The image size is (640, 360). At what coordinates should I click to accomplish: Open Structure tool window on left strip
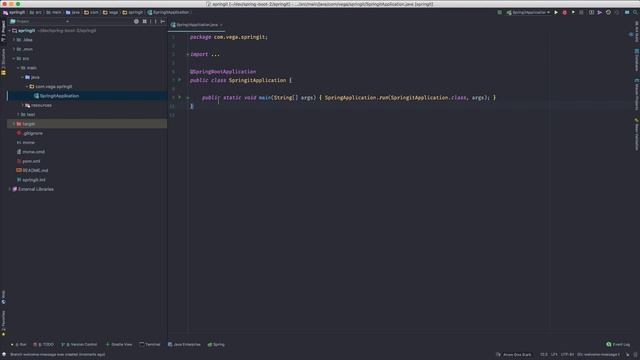[4, 61]
